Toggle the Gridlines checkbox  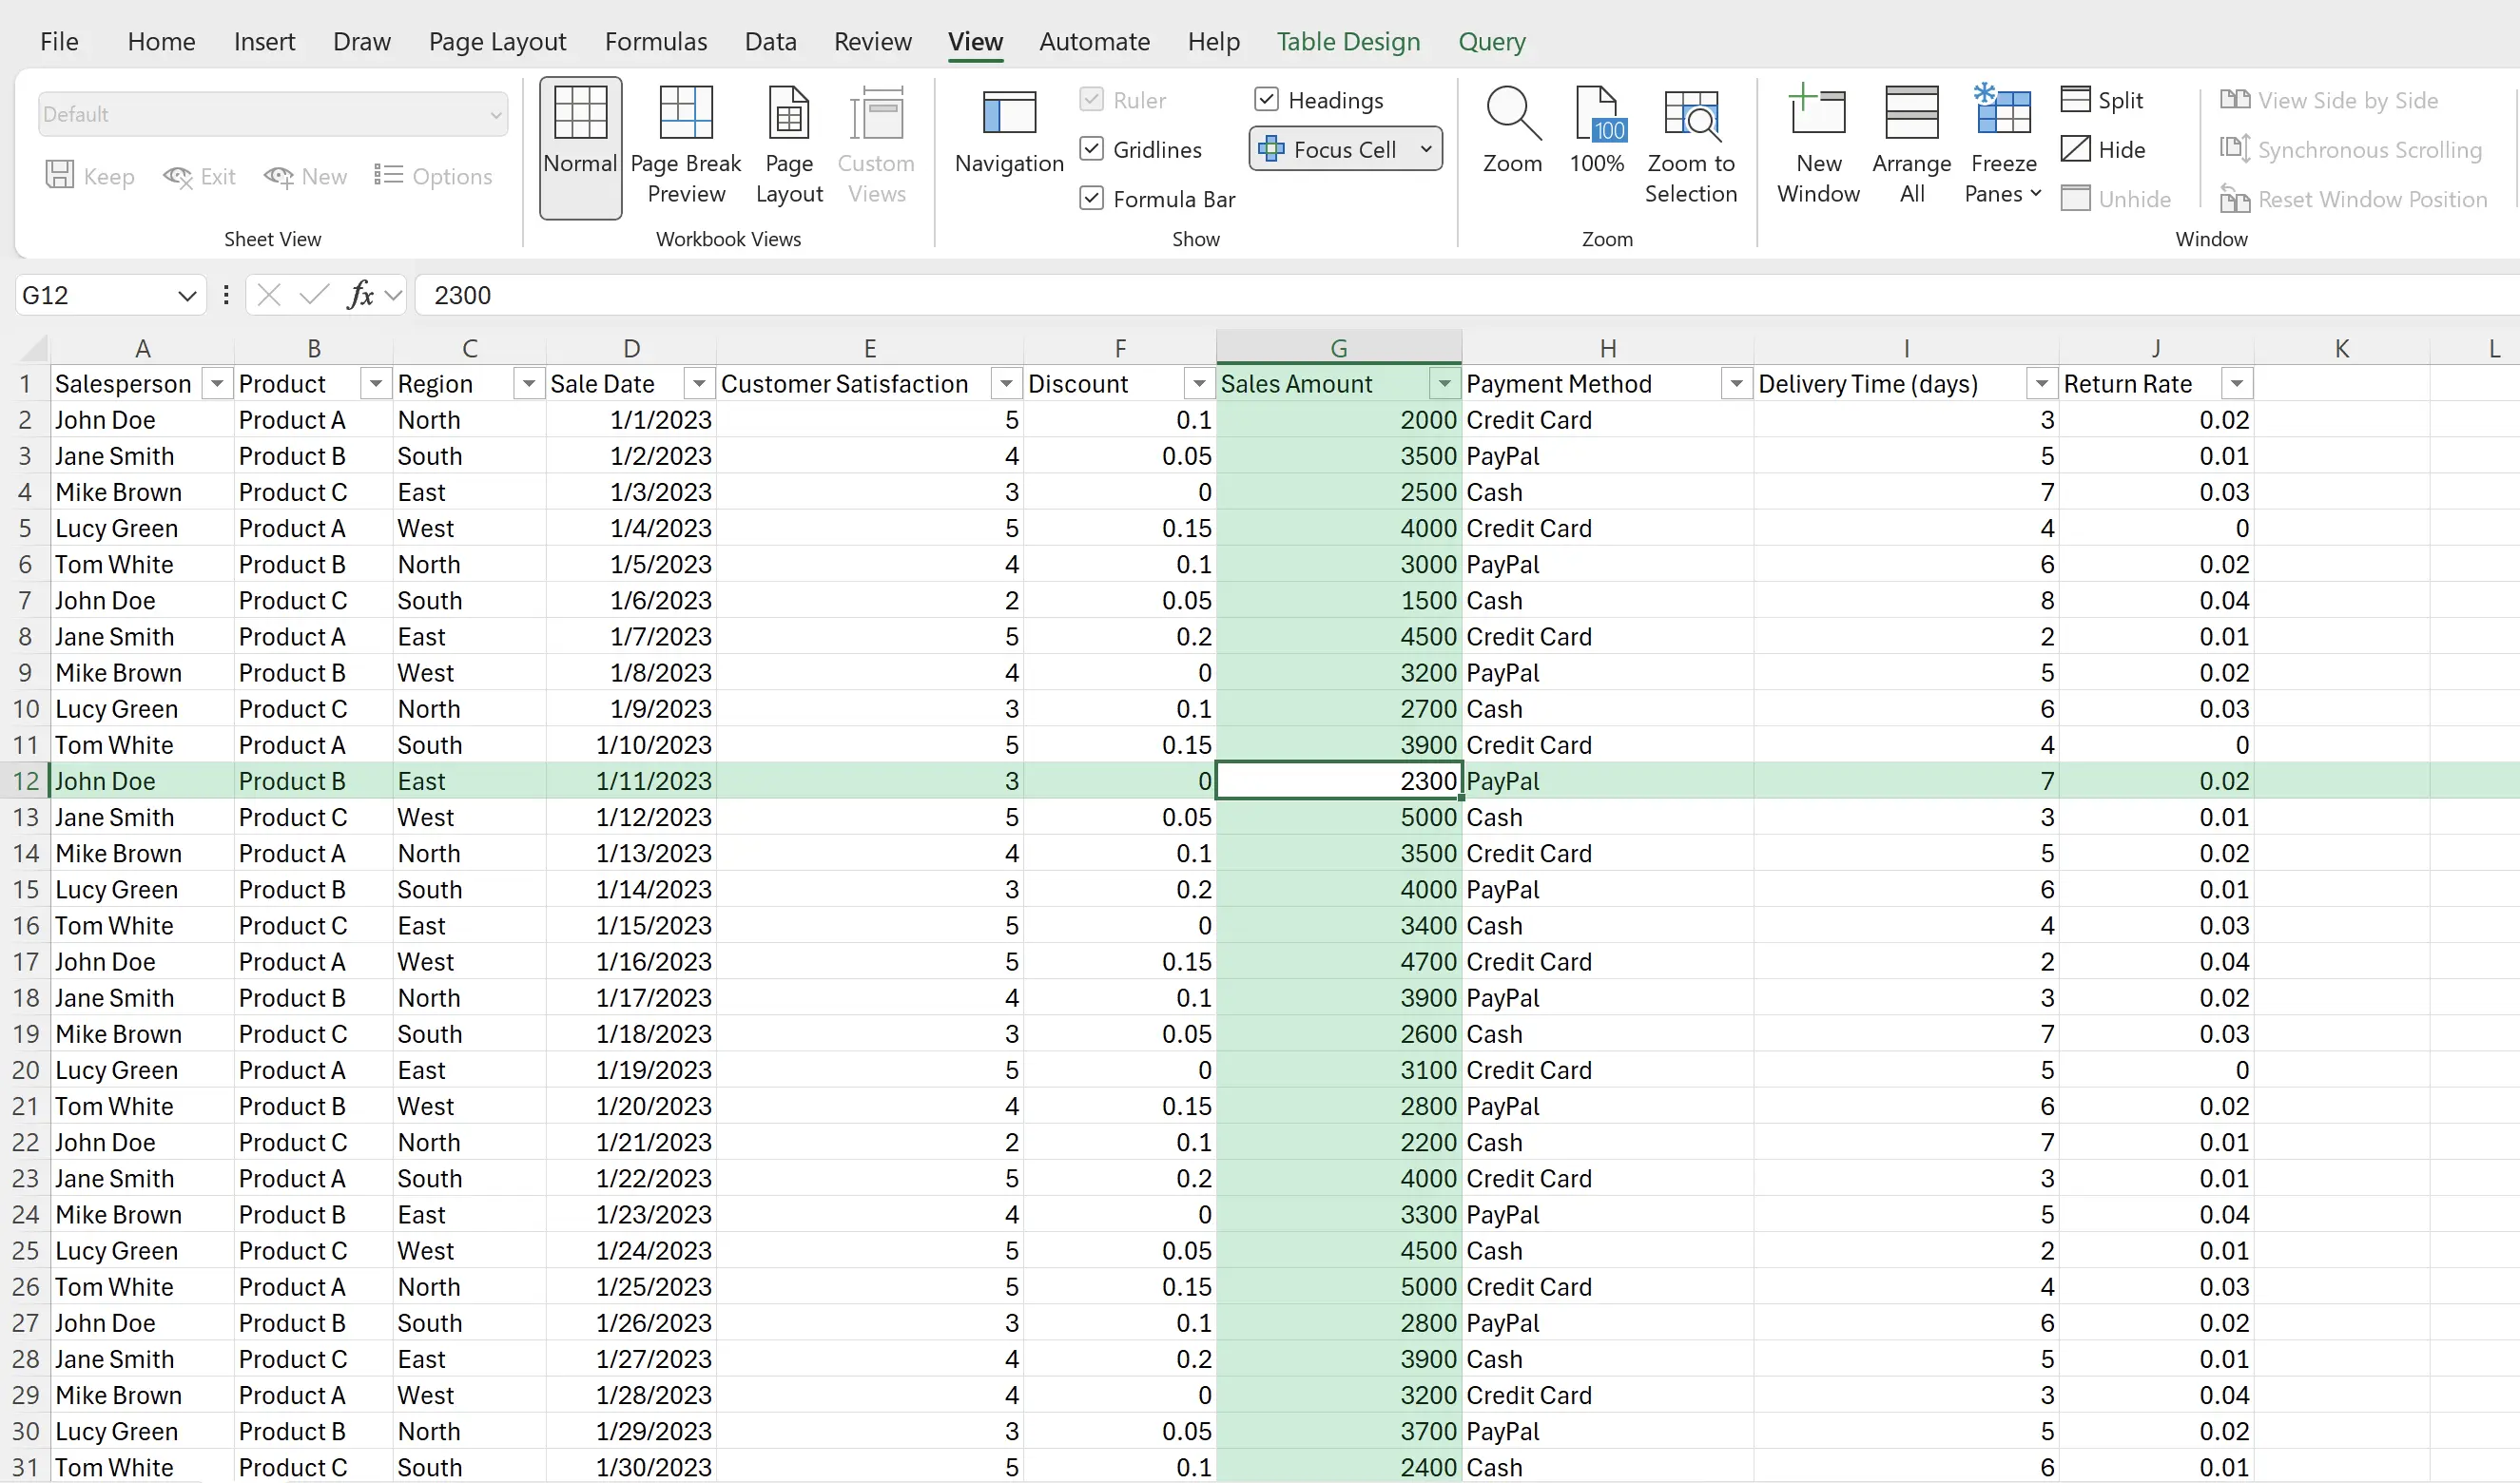point(1091,149)
